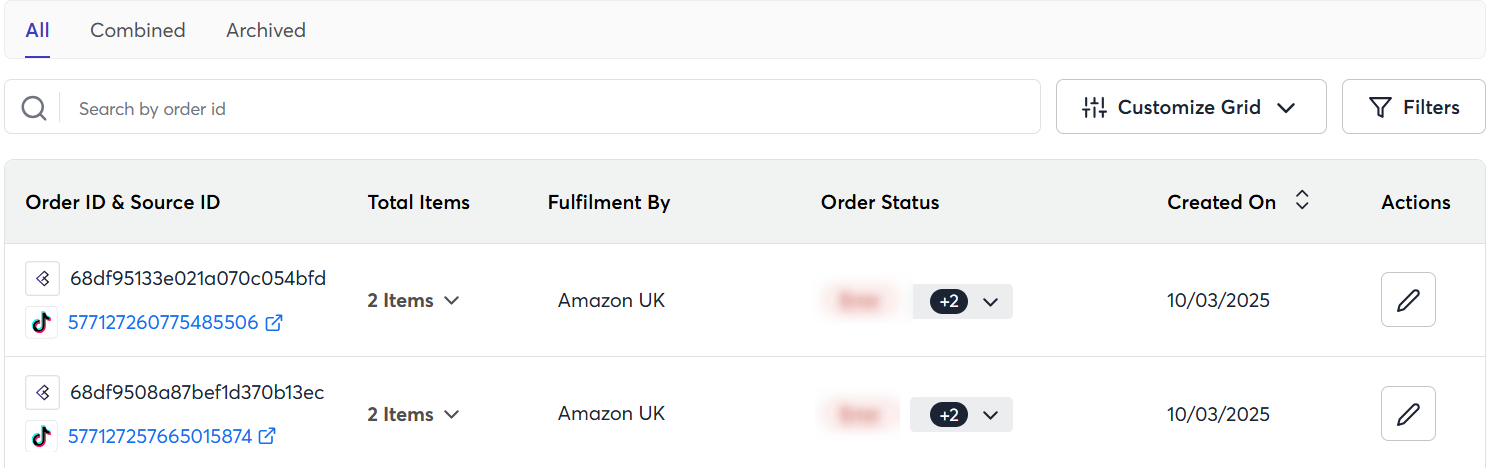Expand 2 Items for order 68df9508a87bef1d370b13ec
The height and width of the screenshot is (468, 1497).
pyautogui.click(x=413, y=414)
